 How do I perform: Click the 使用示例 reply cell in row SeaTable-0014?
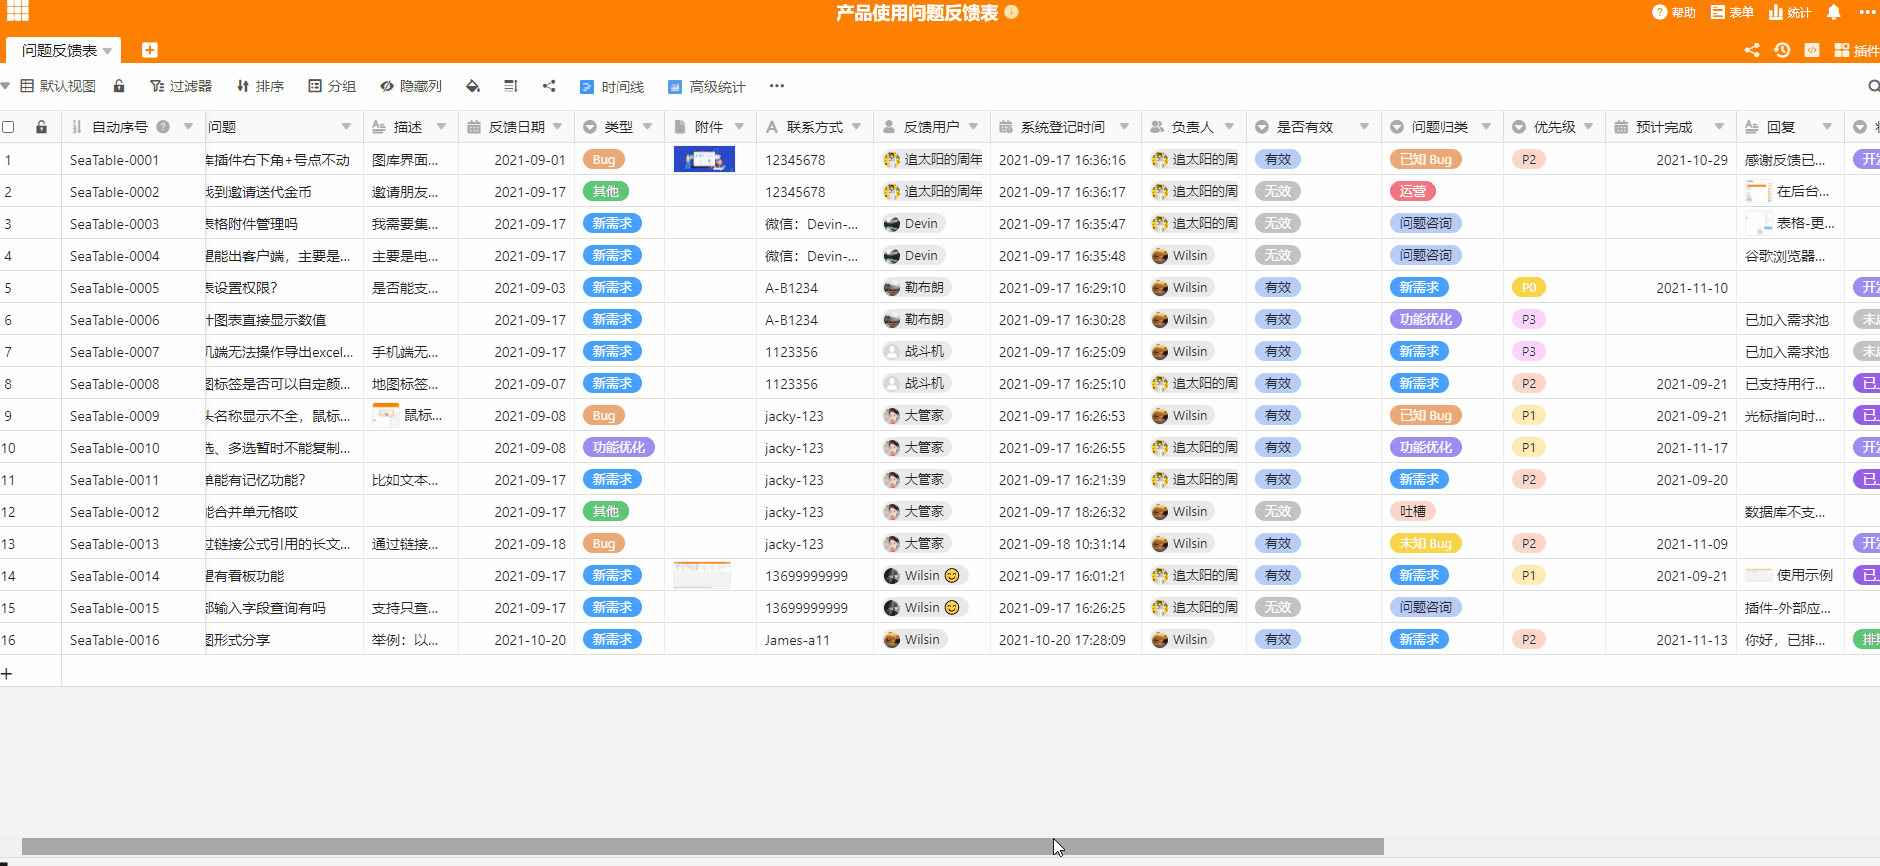1790,575
